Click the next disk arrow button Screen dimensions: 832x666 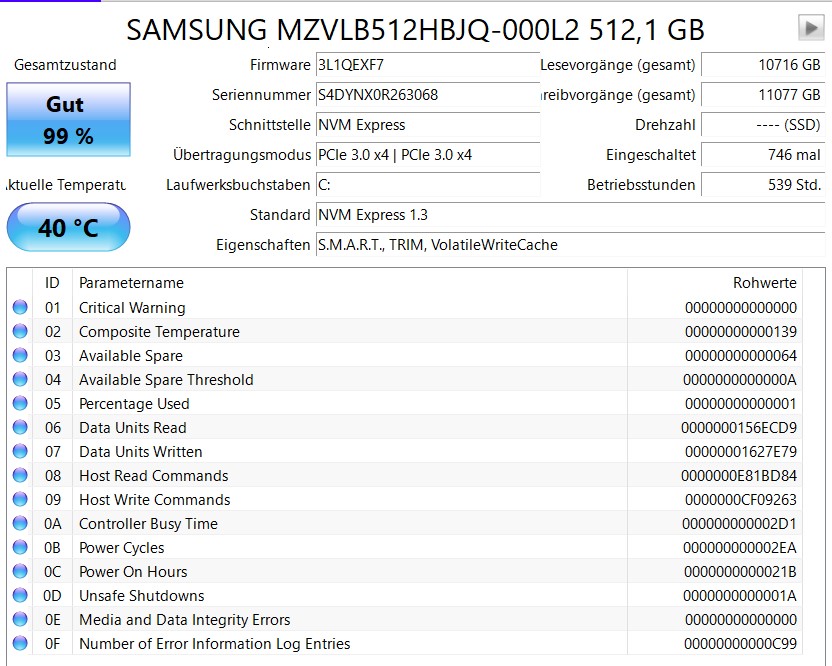811,28
